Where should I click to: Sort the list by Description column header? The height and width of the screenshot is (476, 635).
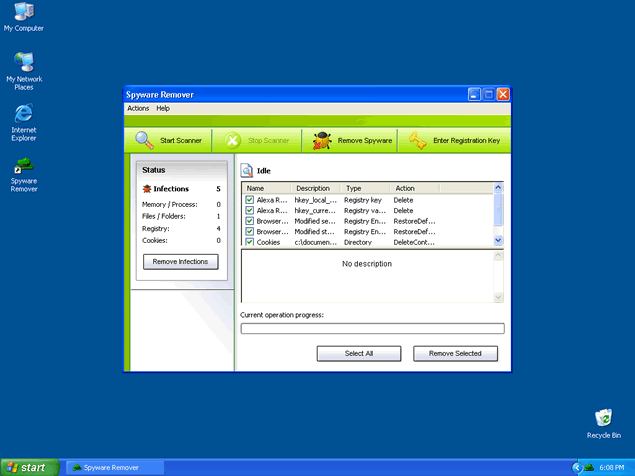tap(316, 188)
